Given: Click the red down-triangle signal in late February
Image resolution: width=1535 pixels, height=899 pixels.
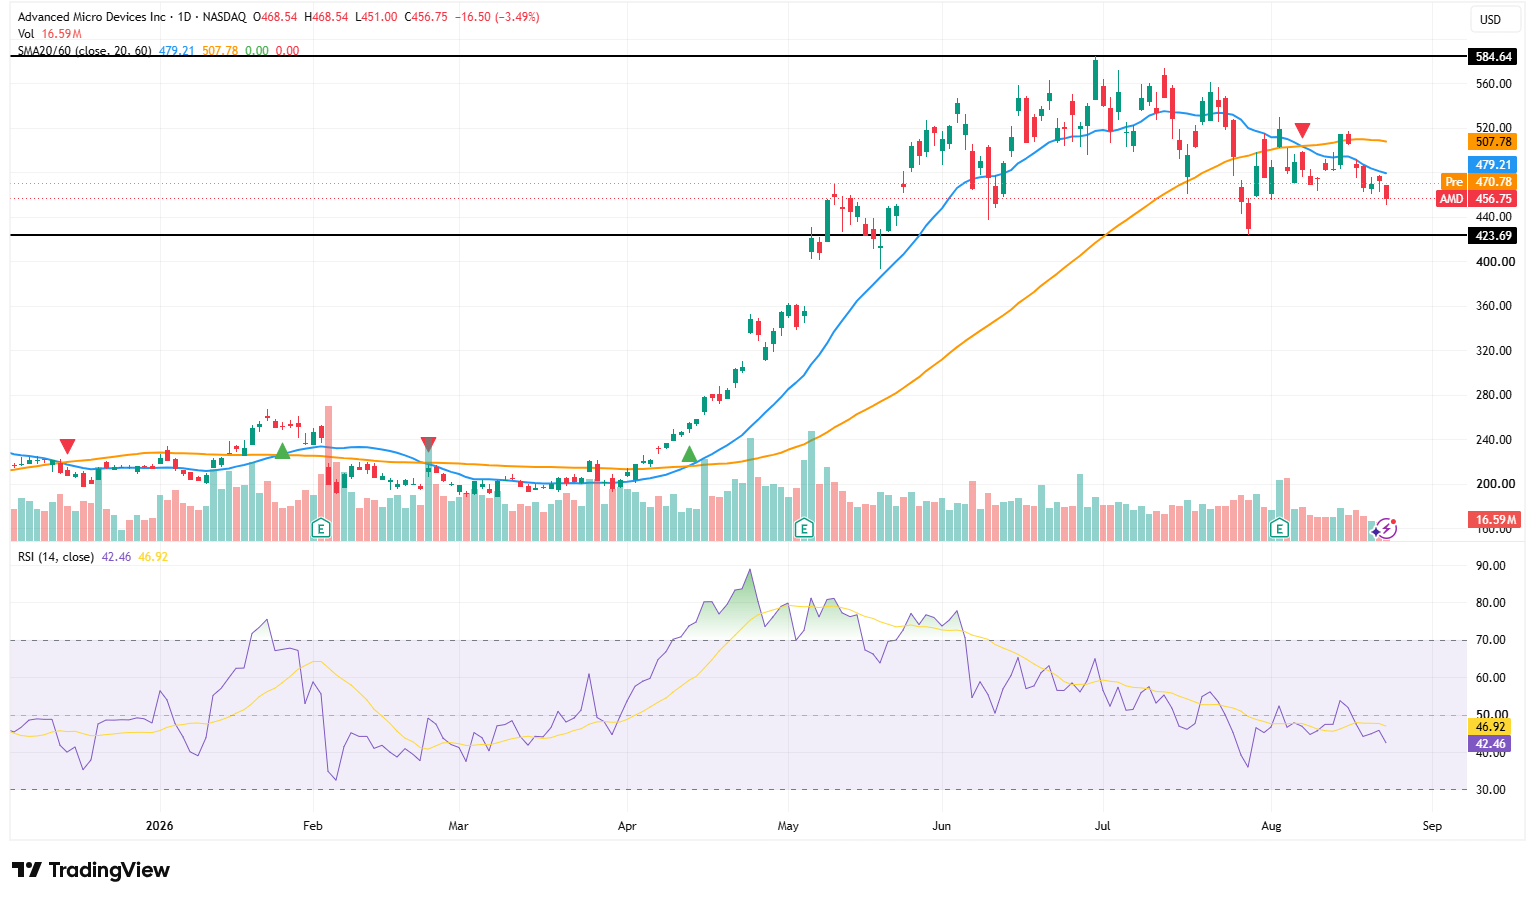Looking at the screenshot, I should tap(428, 444).
